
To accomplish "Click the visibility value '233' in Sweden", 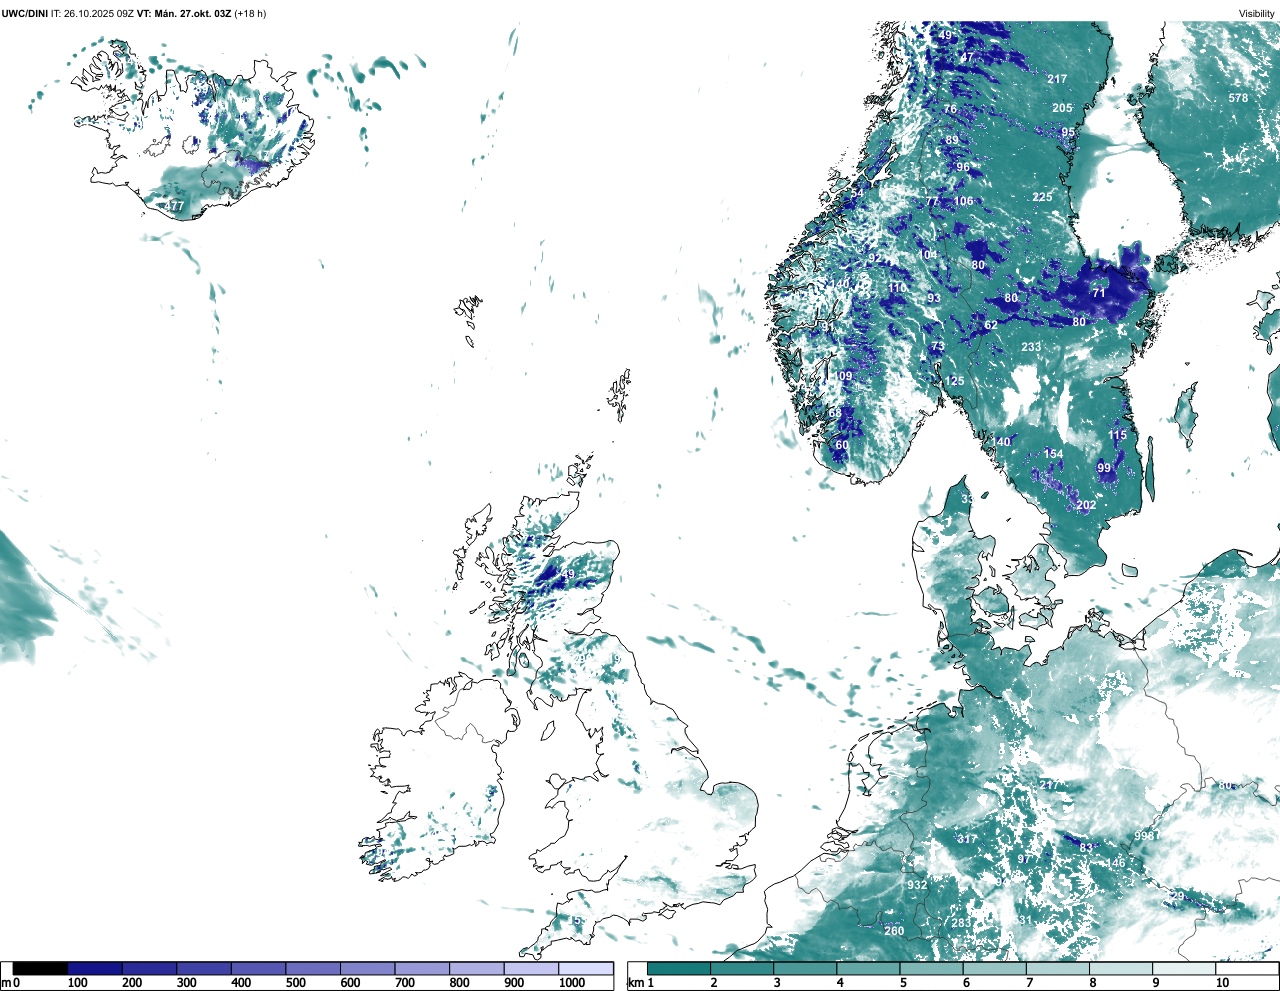I will click(x=1031, y=347).
